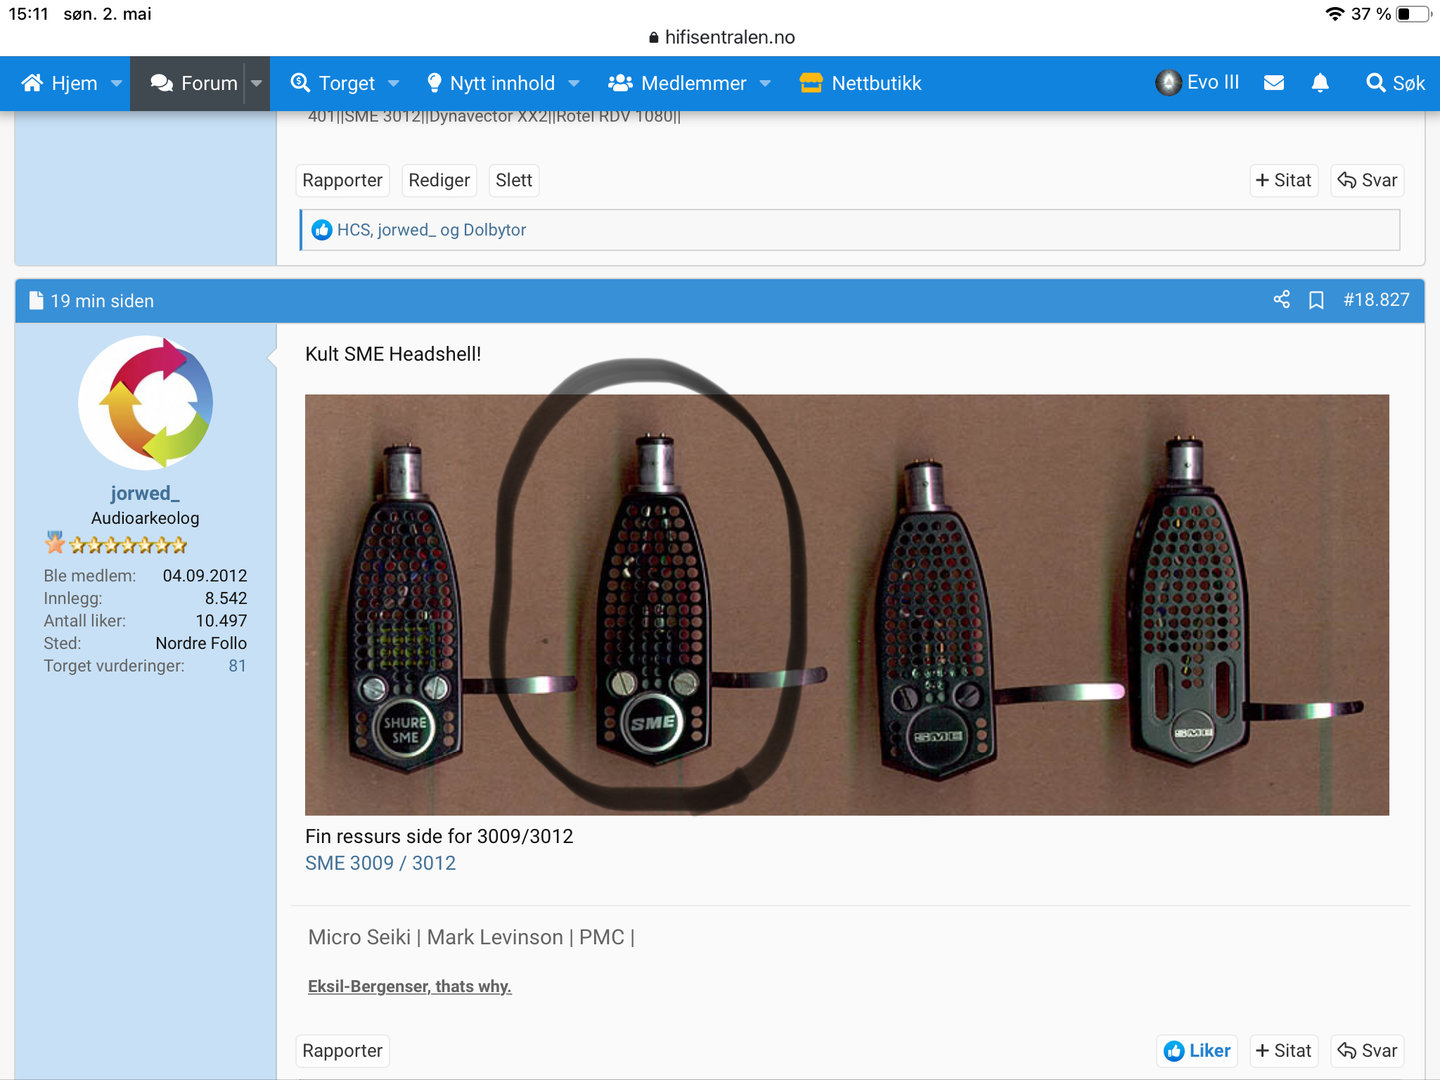This screenshot has width=1440, height=1080.
Task: Open the '19 min siden' post timestamp
Action: (102, 301)
